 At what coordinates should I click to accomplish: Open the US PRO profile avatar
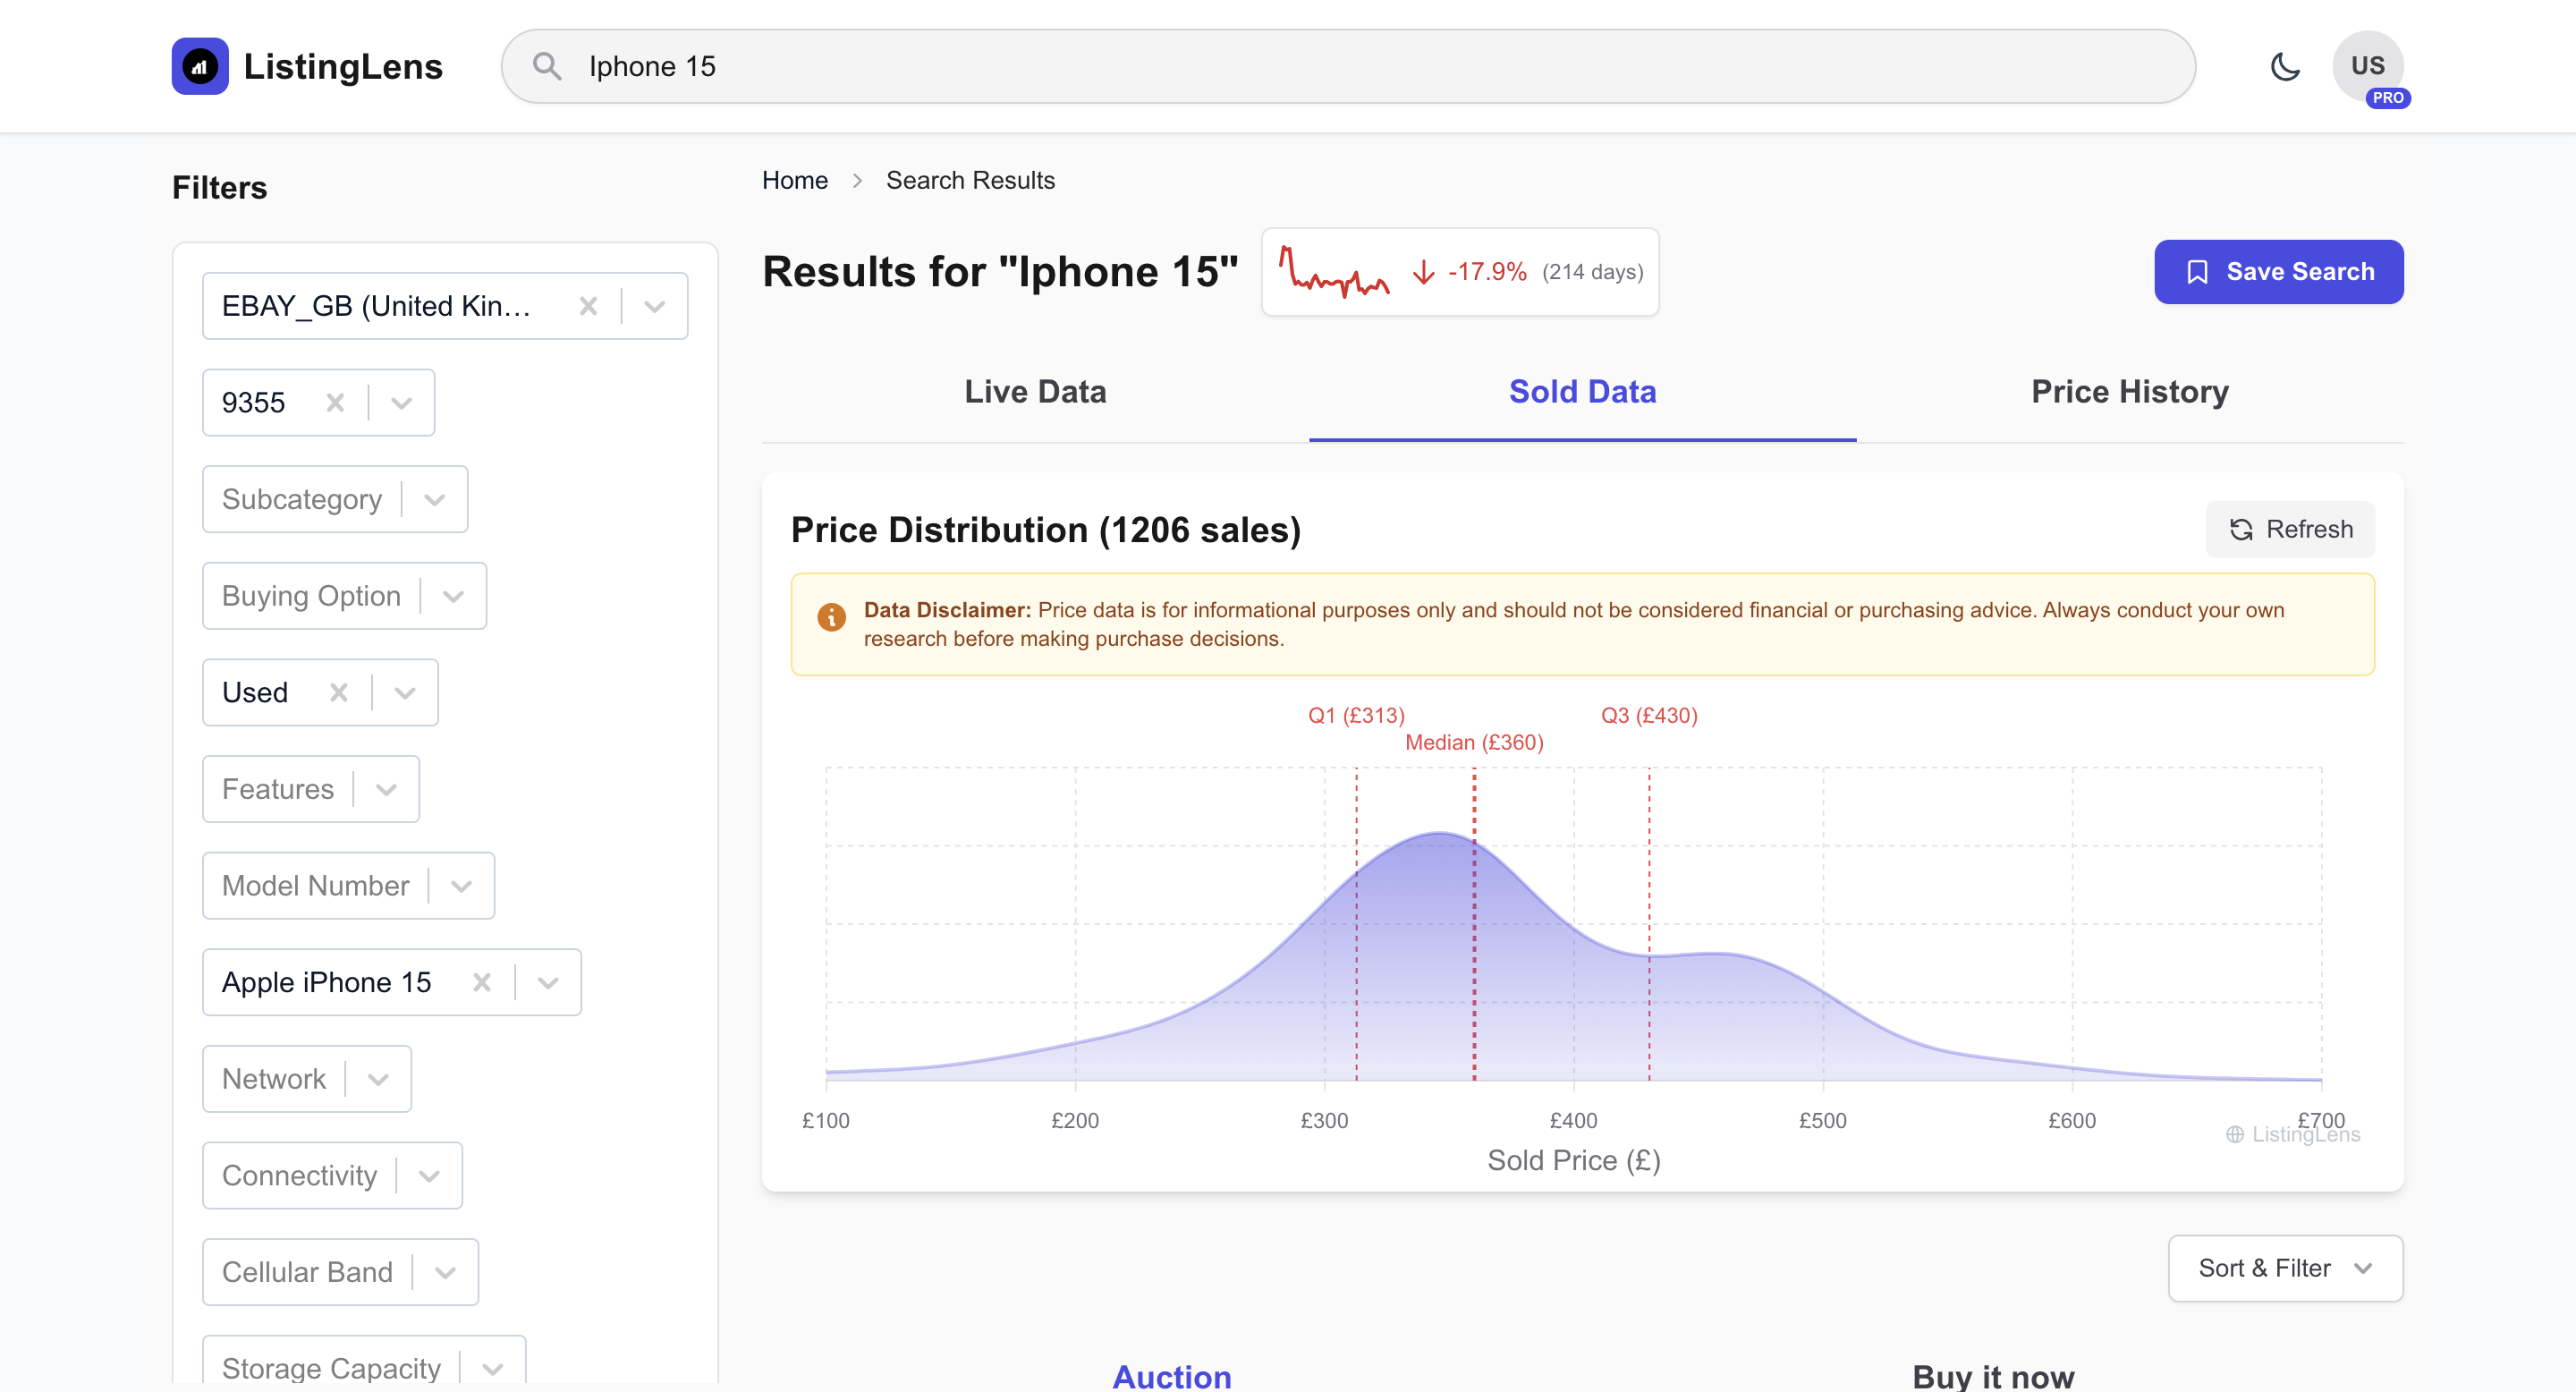click(x=2369, y=66)
